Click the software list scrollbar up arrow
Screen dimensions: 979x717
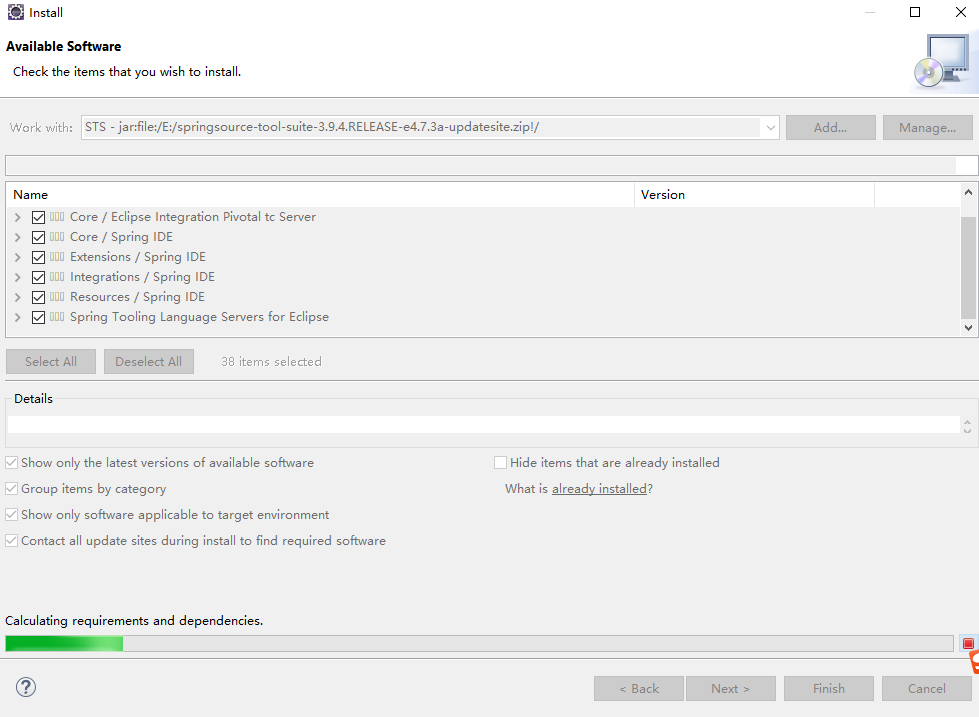[x=968, y=192]
